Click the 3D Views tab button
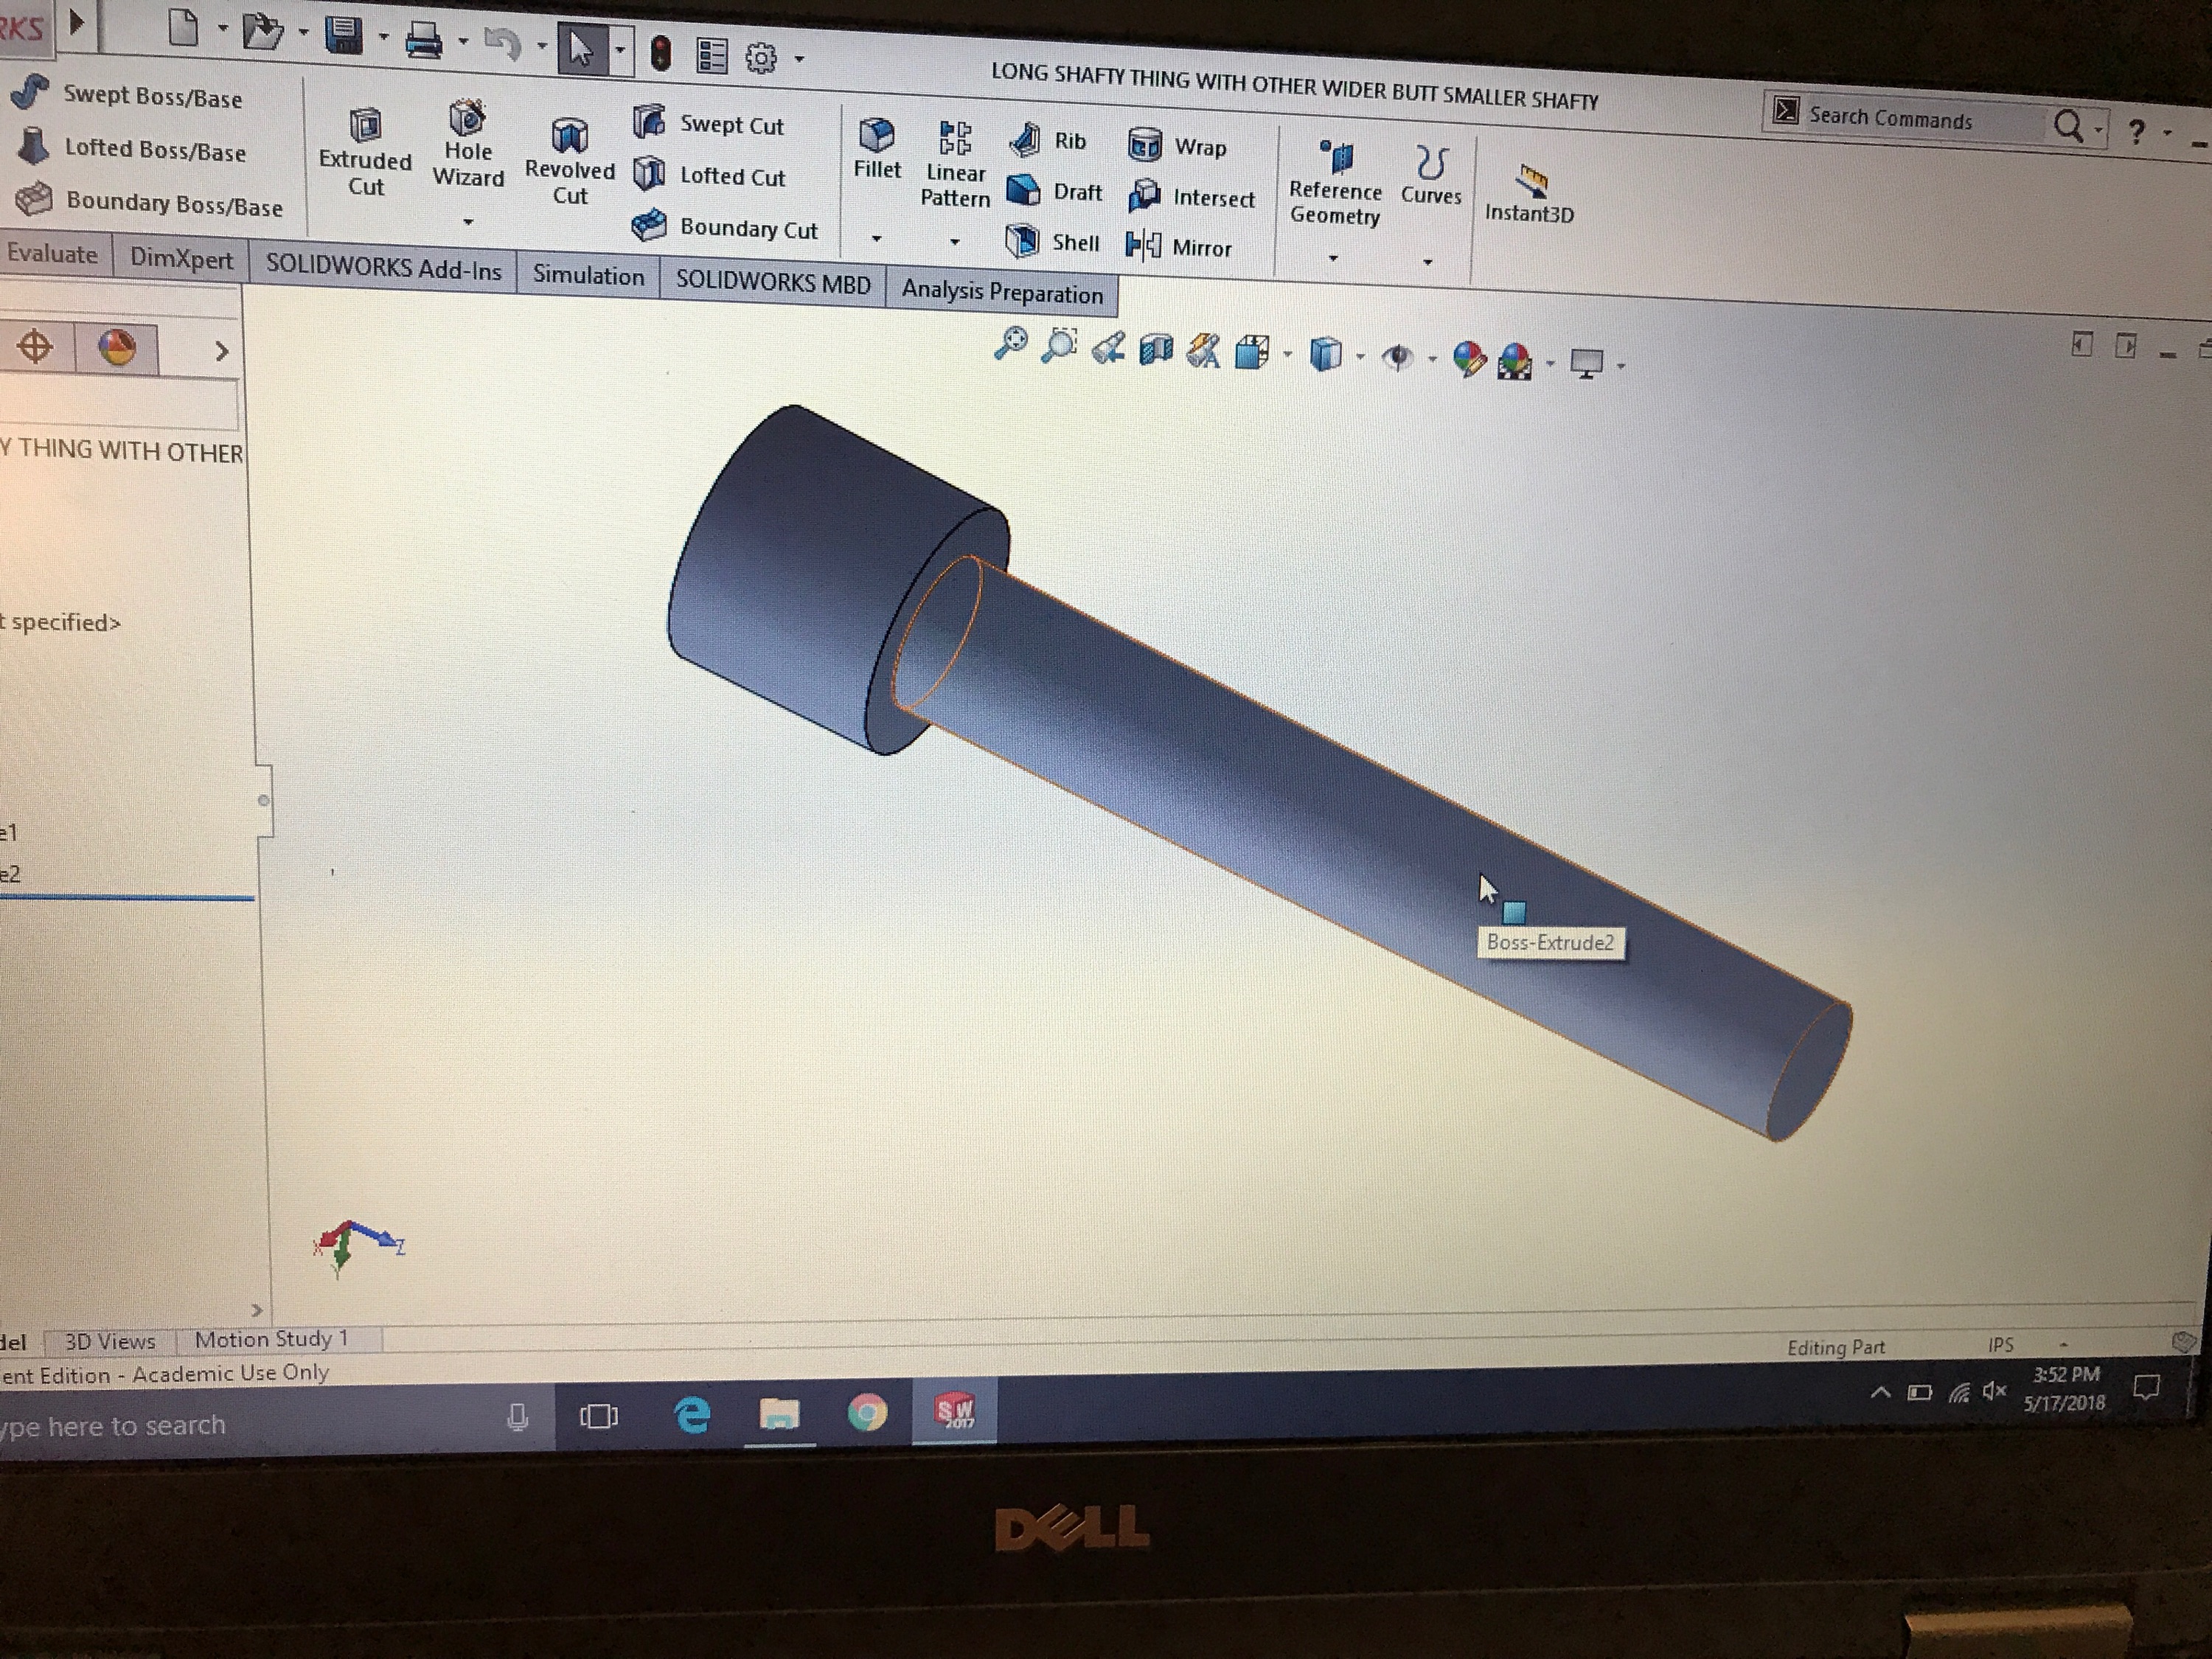Image resolution: width=2212 pixels, height=1659 pixels. [x=110, y=1341]
